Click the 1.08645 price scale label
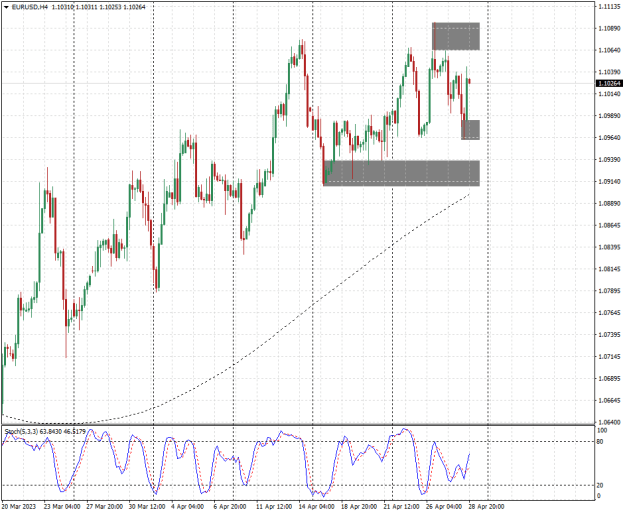The width and height of the screenshot is (625, 514). point(609,226)
